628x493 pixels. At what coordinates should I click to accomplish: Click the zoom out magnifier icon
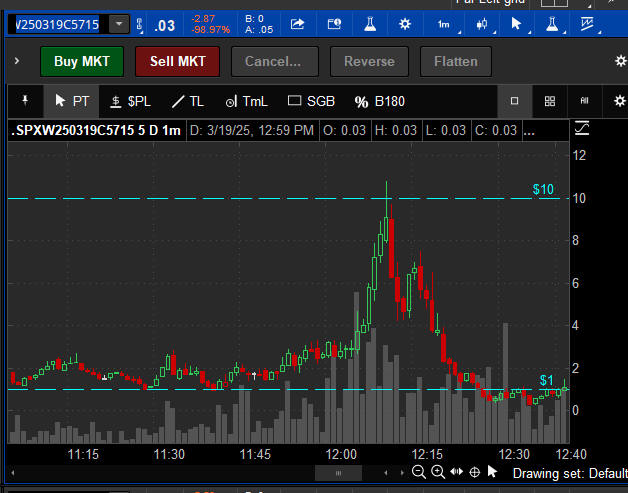coord(419,472)
